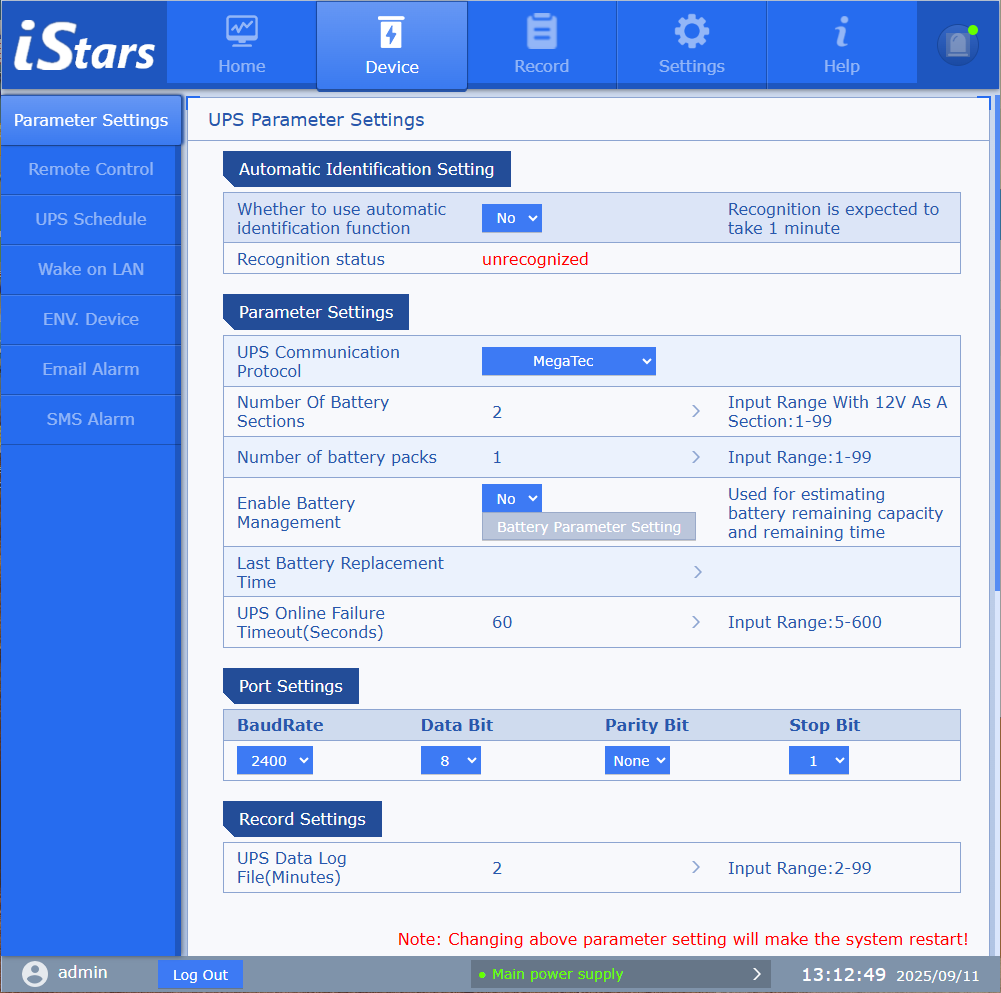Click the iStars logo
Image resolution: width=1001 pixels, height=993 pixels.
84,48
